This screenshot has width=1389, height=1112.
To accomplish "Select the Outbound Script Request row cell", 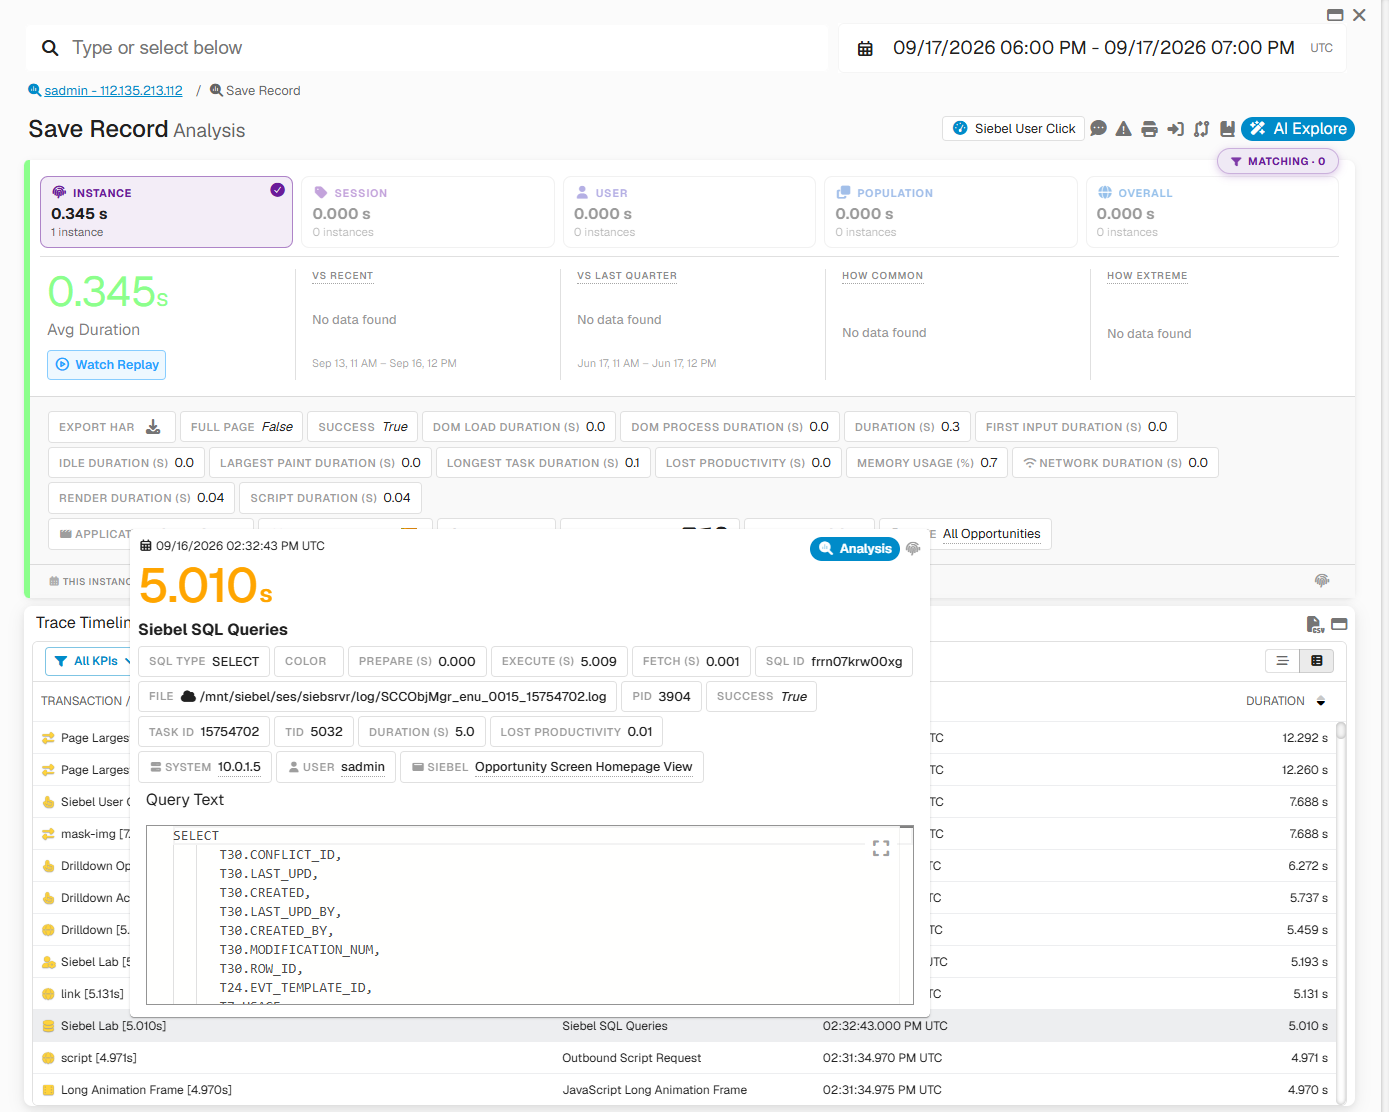I will pyautogui.click(x=632, y=1058).
